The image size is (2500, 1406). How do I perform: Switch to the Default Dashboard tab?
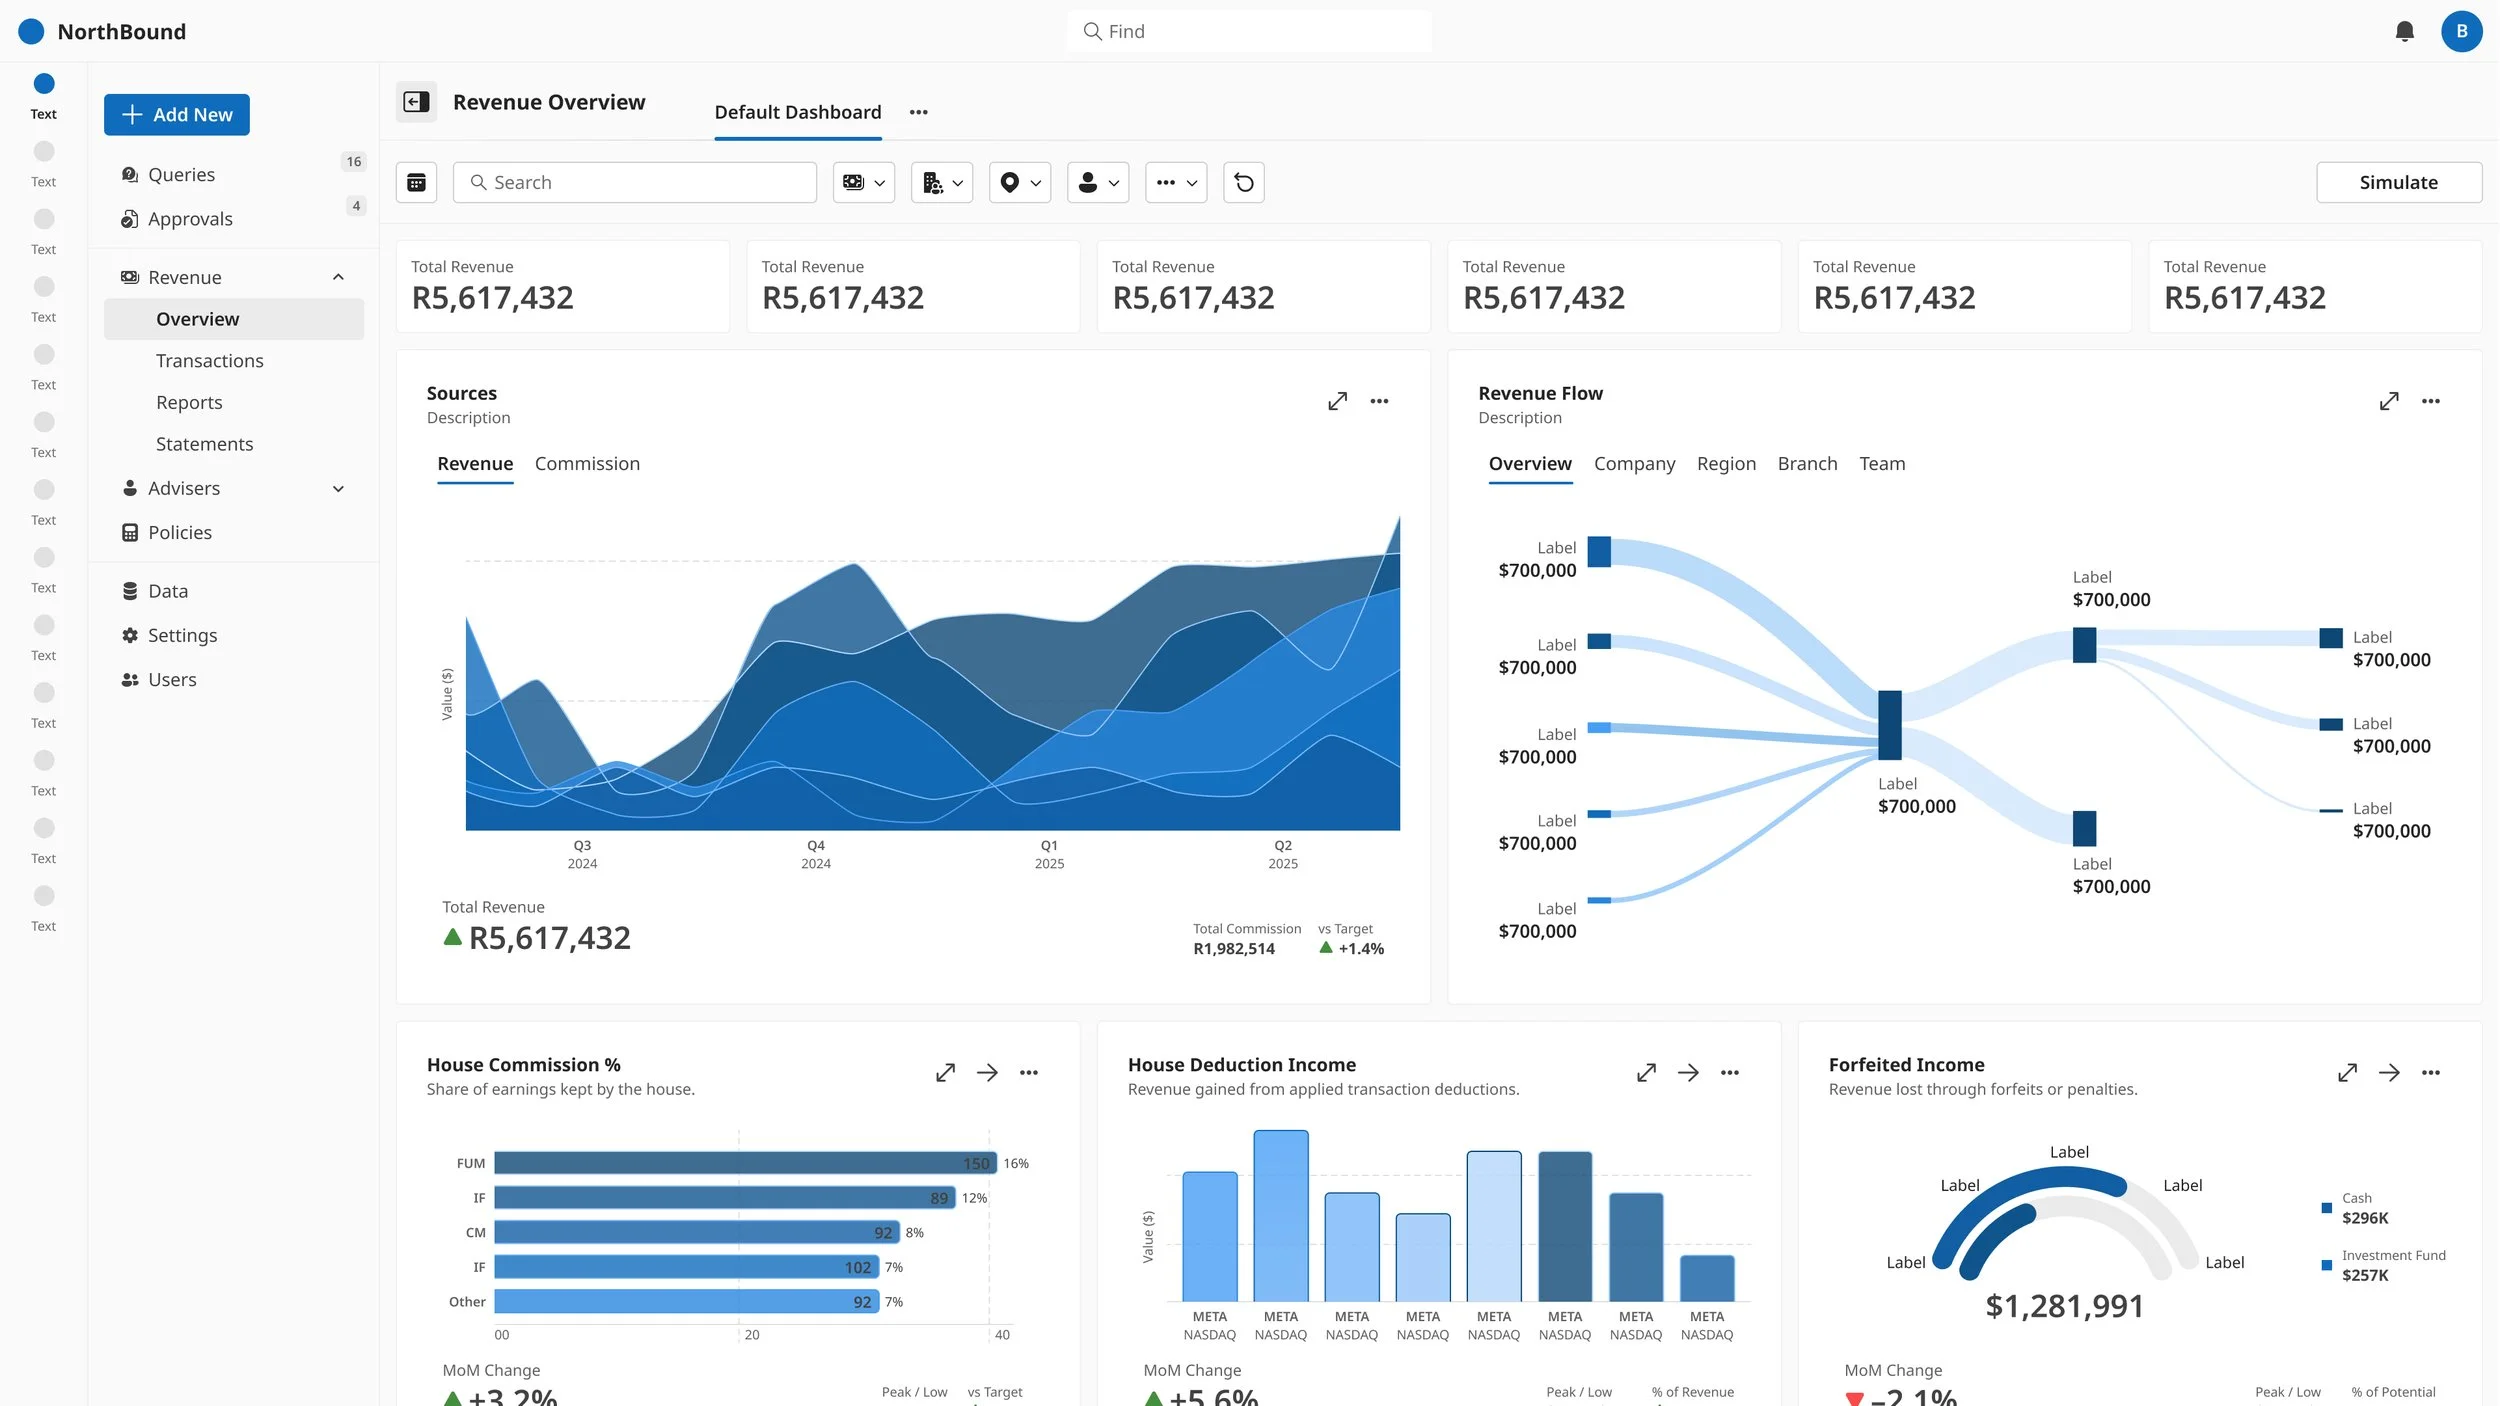tap(797, 112)
